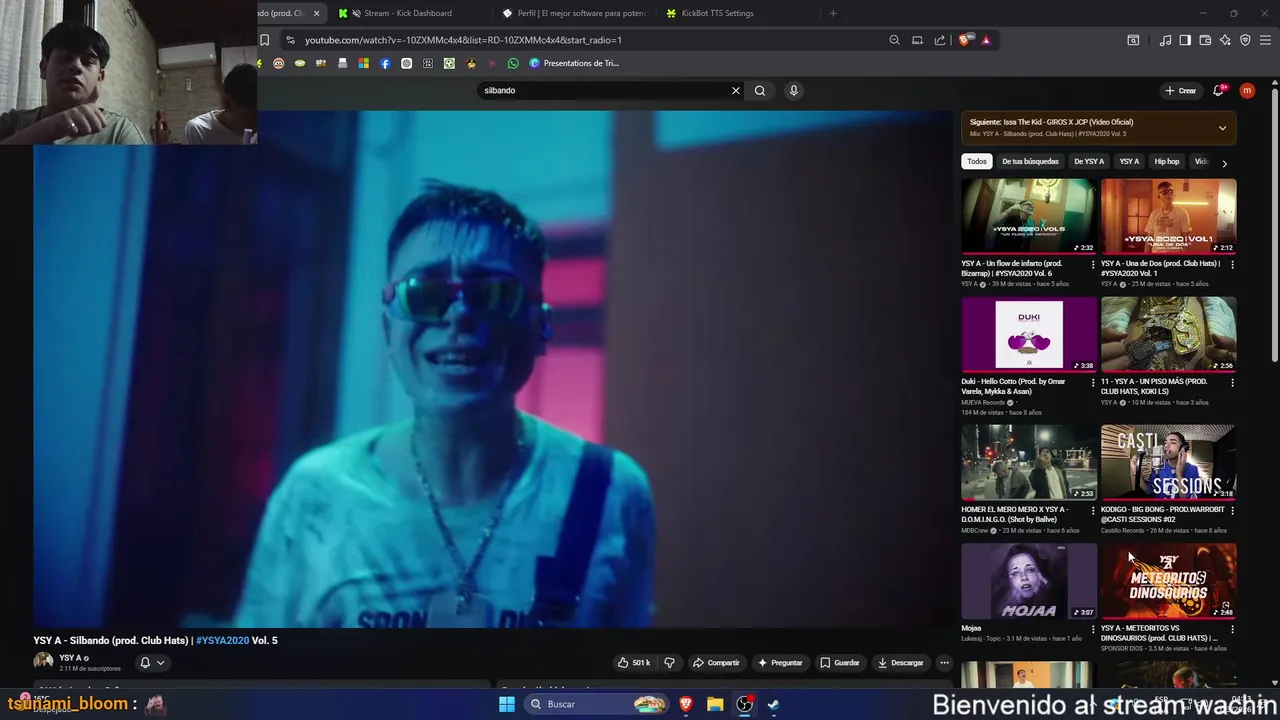Select the De tus búsquedas filter chip
The width and height of the screenshot is (1280, 720).
(1030, 161)
